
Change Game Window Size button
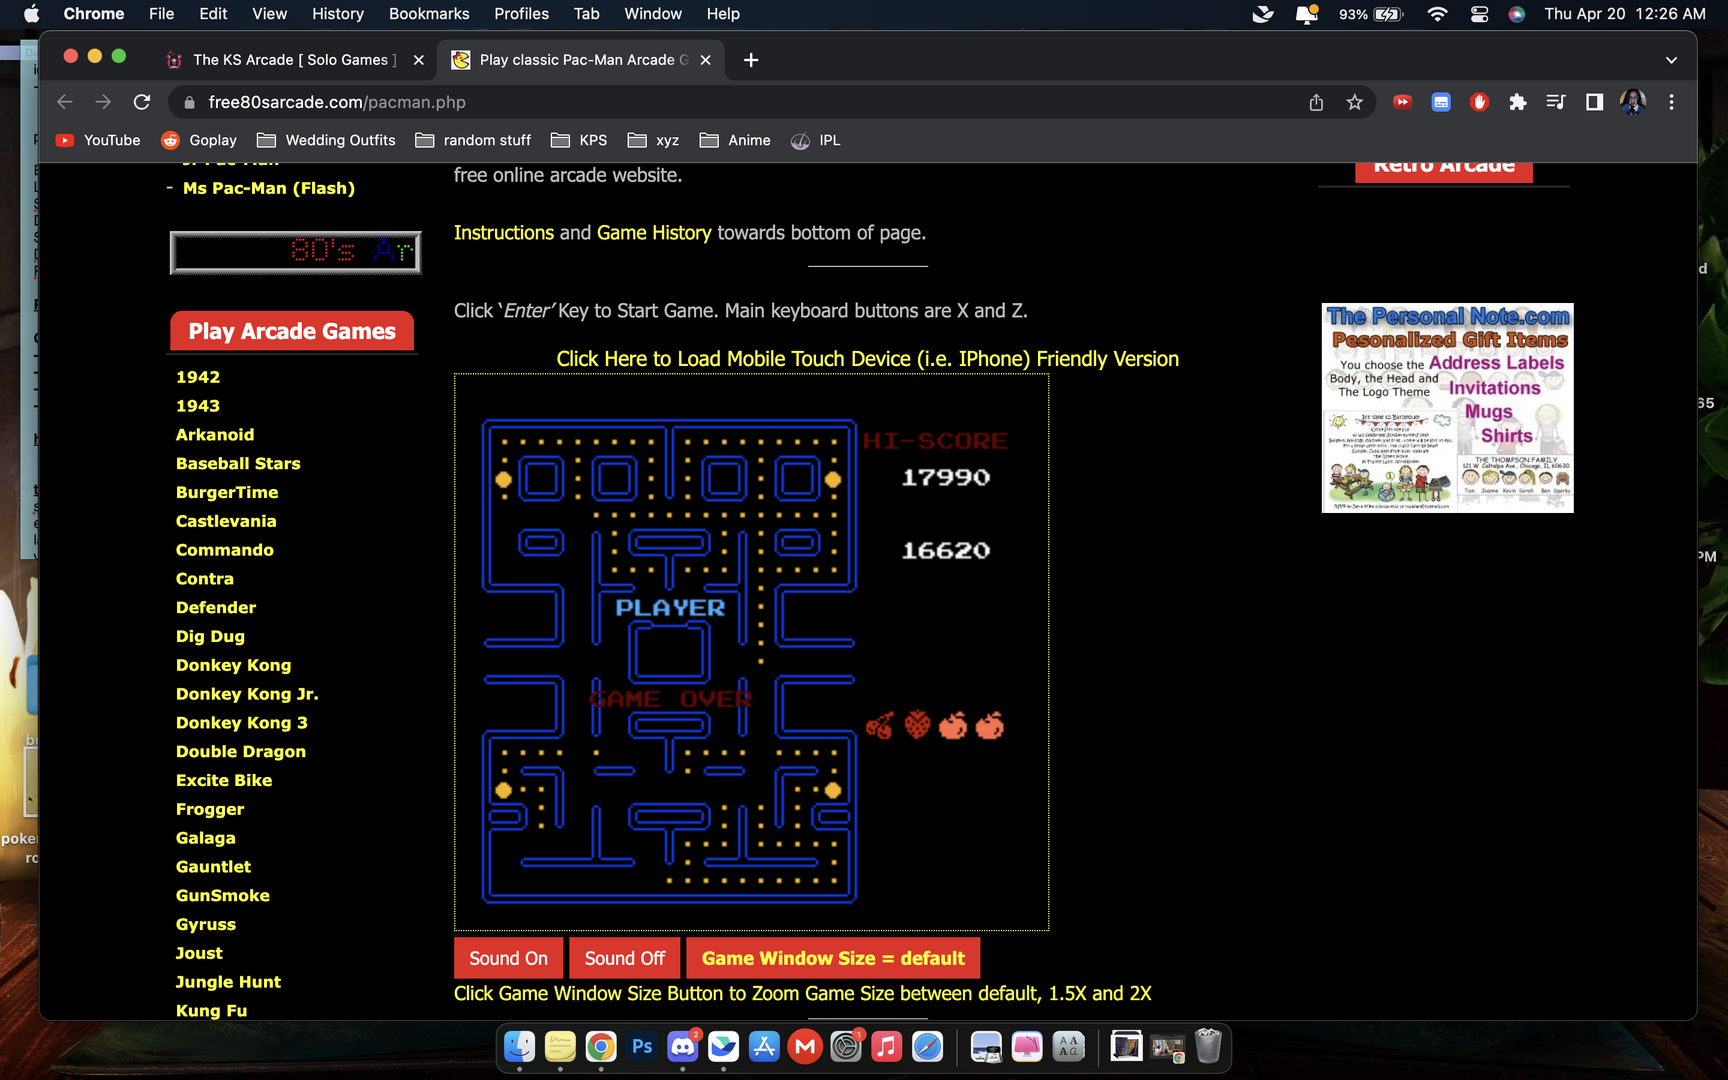[x=833, y=958]
